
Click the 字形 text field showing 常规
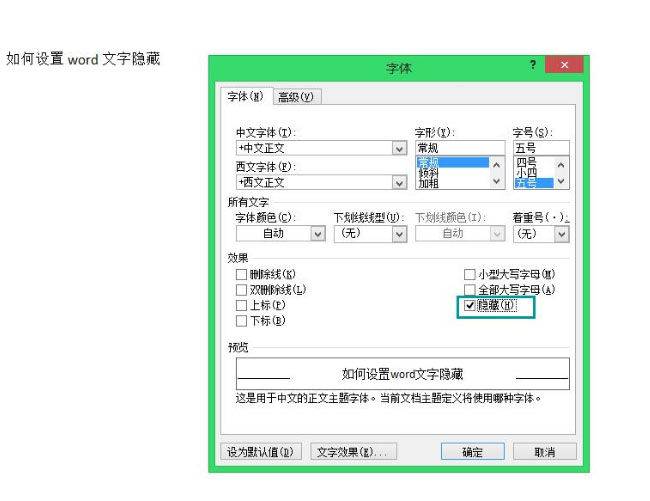tap(460, 148)
